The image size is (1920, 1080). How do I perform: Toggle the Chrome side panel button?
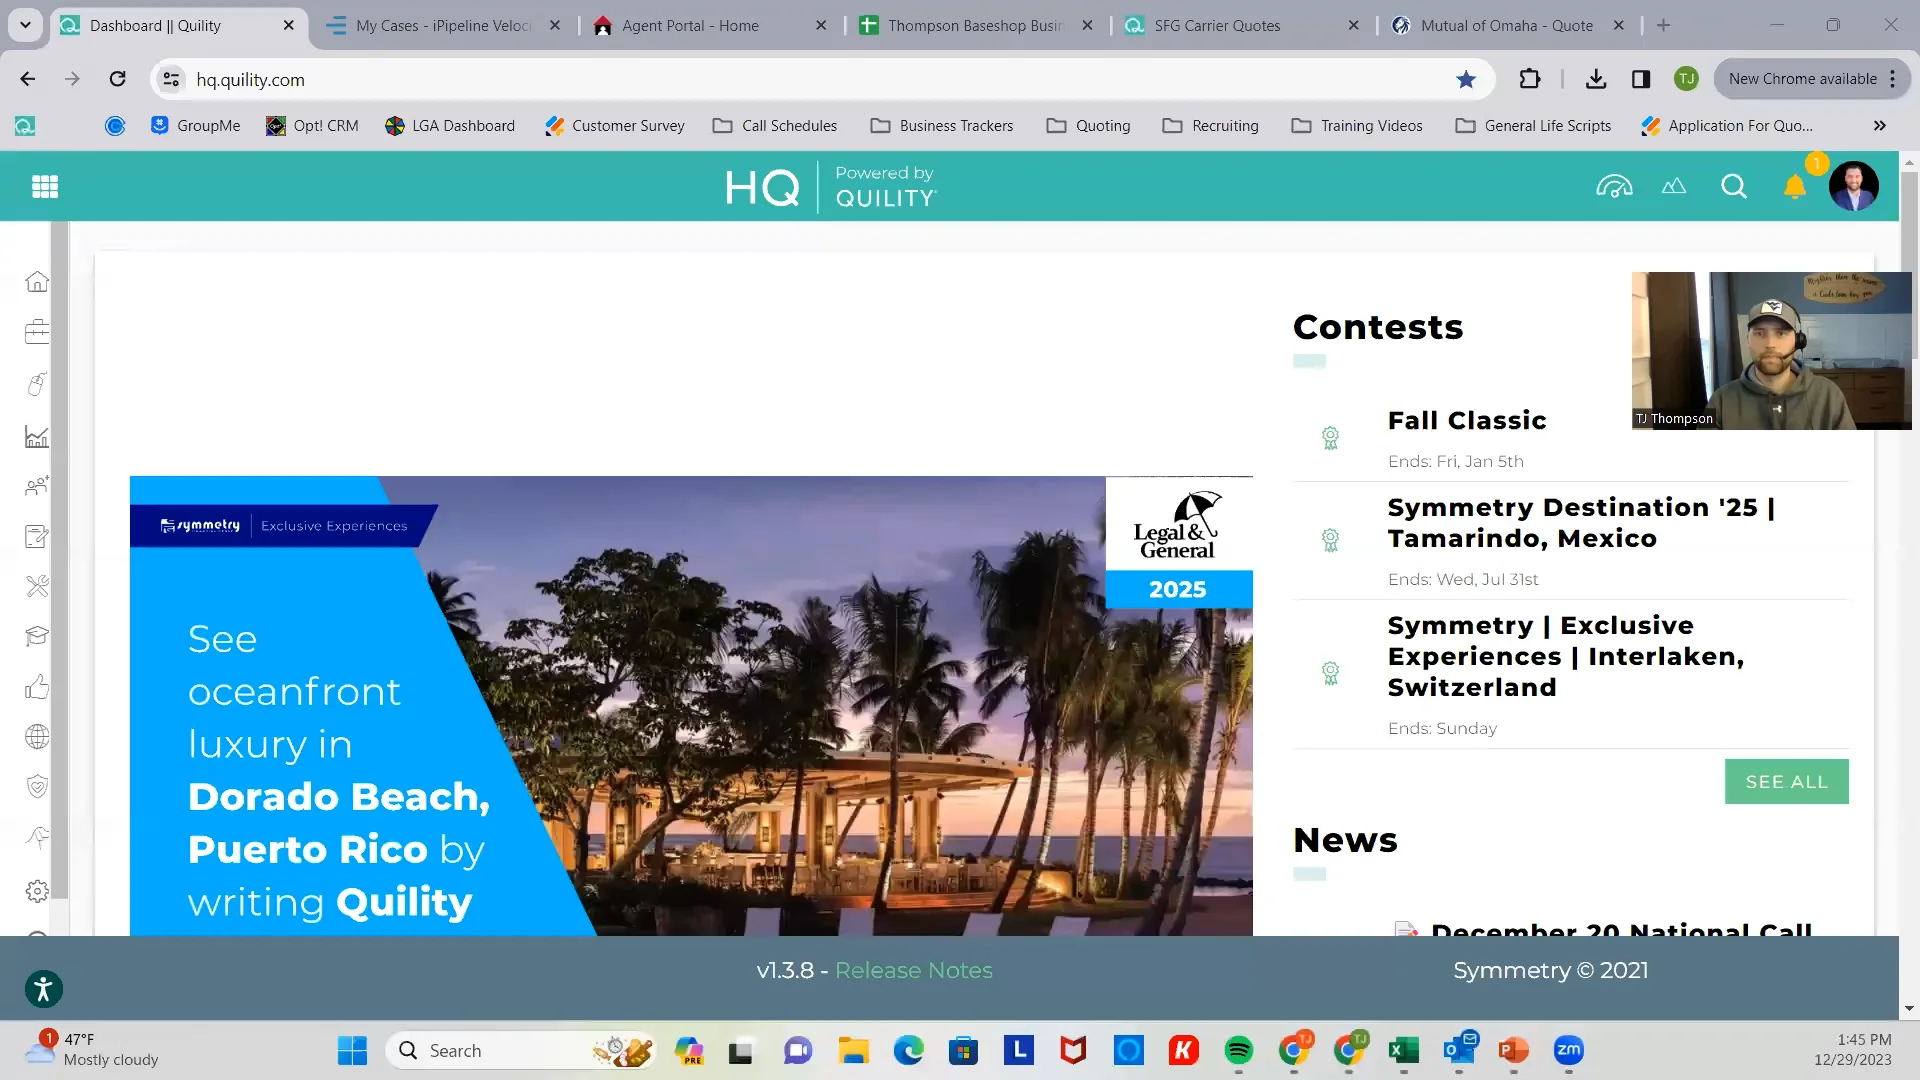1641,79
